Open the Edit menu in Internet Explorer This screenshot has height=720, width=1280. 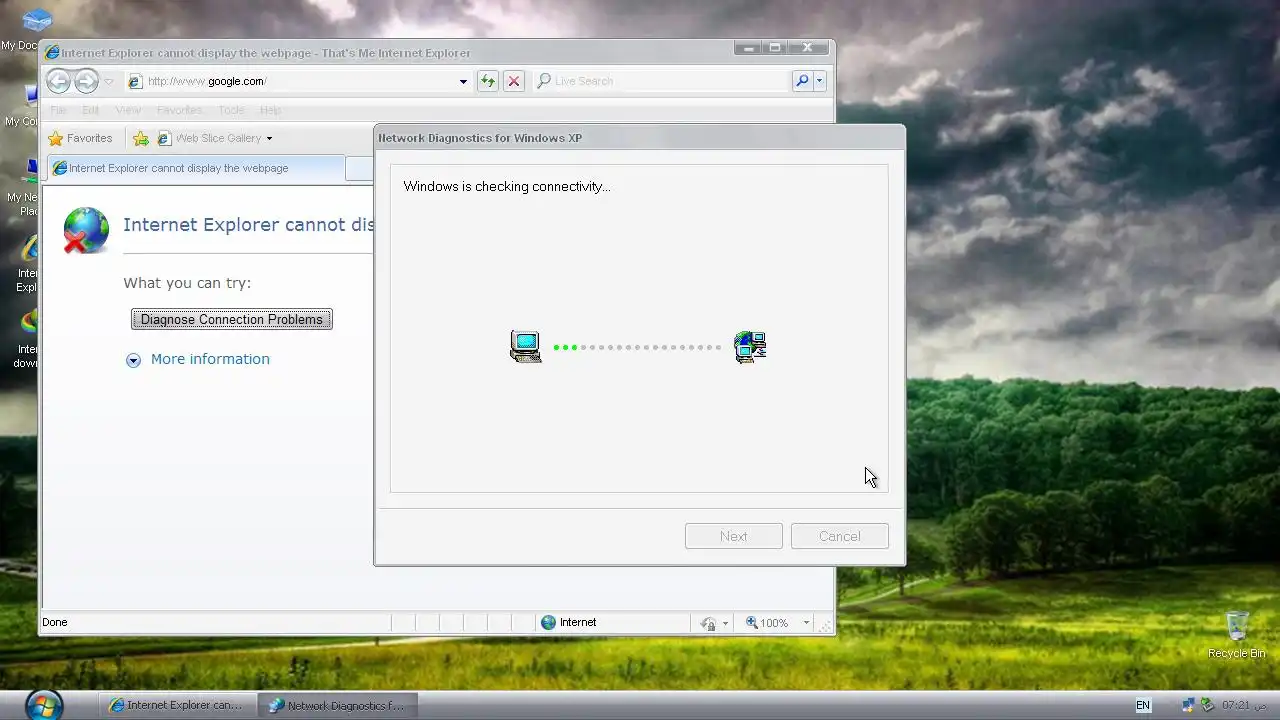point(91,110)
